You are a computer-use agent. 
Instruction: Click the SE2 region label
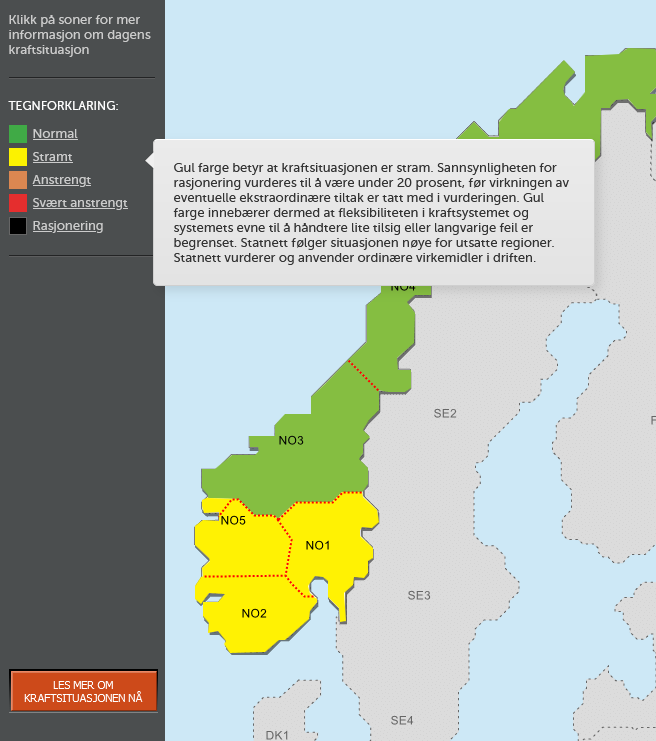point(445,414)
